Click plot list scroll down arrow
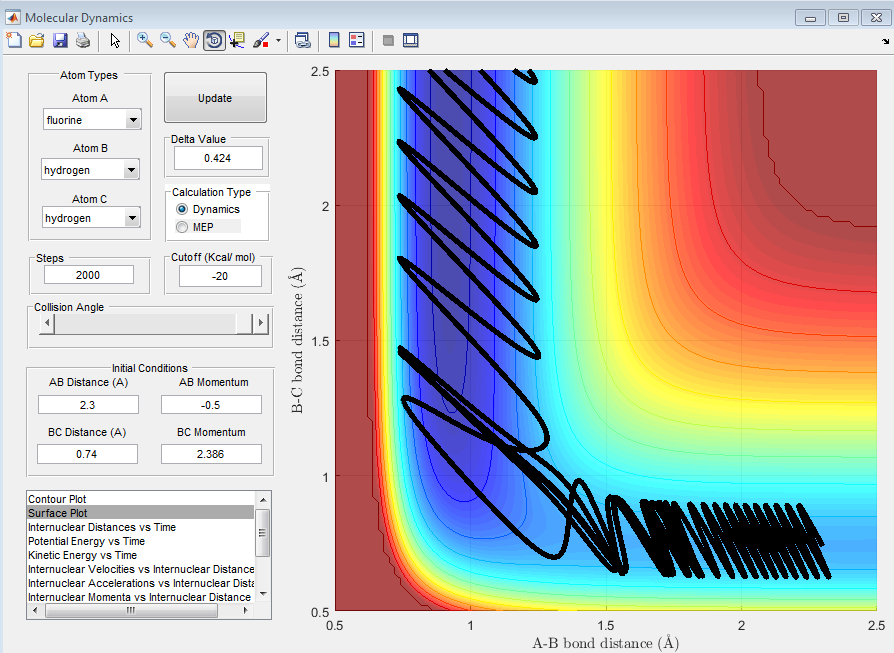 click(263, 594)
